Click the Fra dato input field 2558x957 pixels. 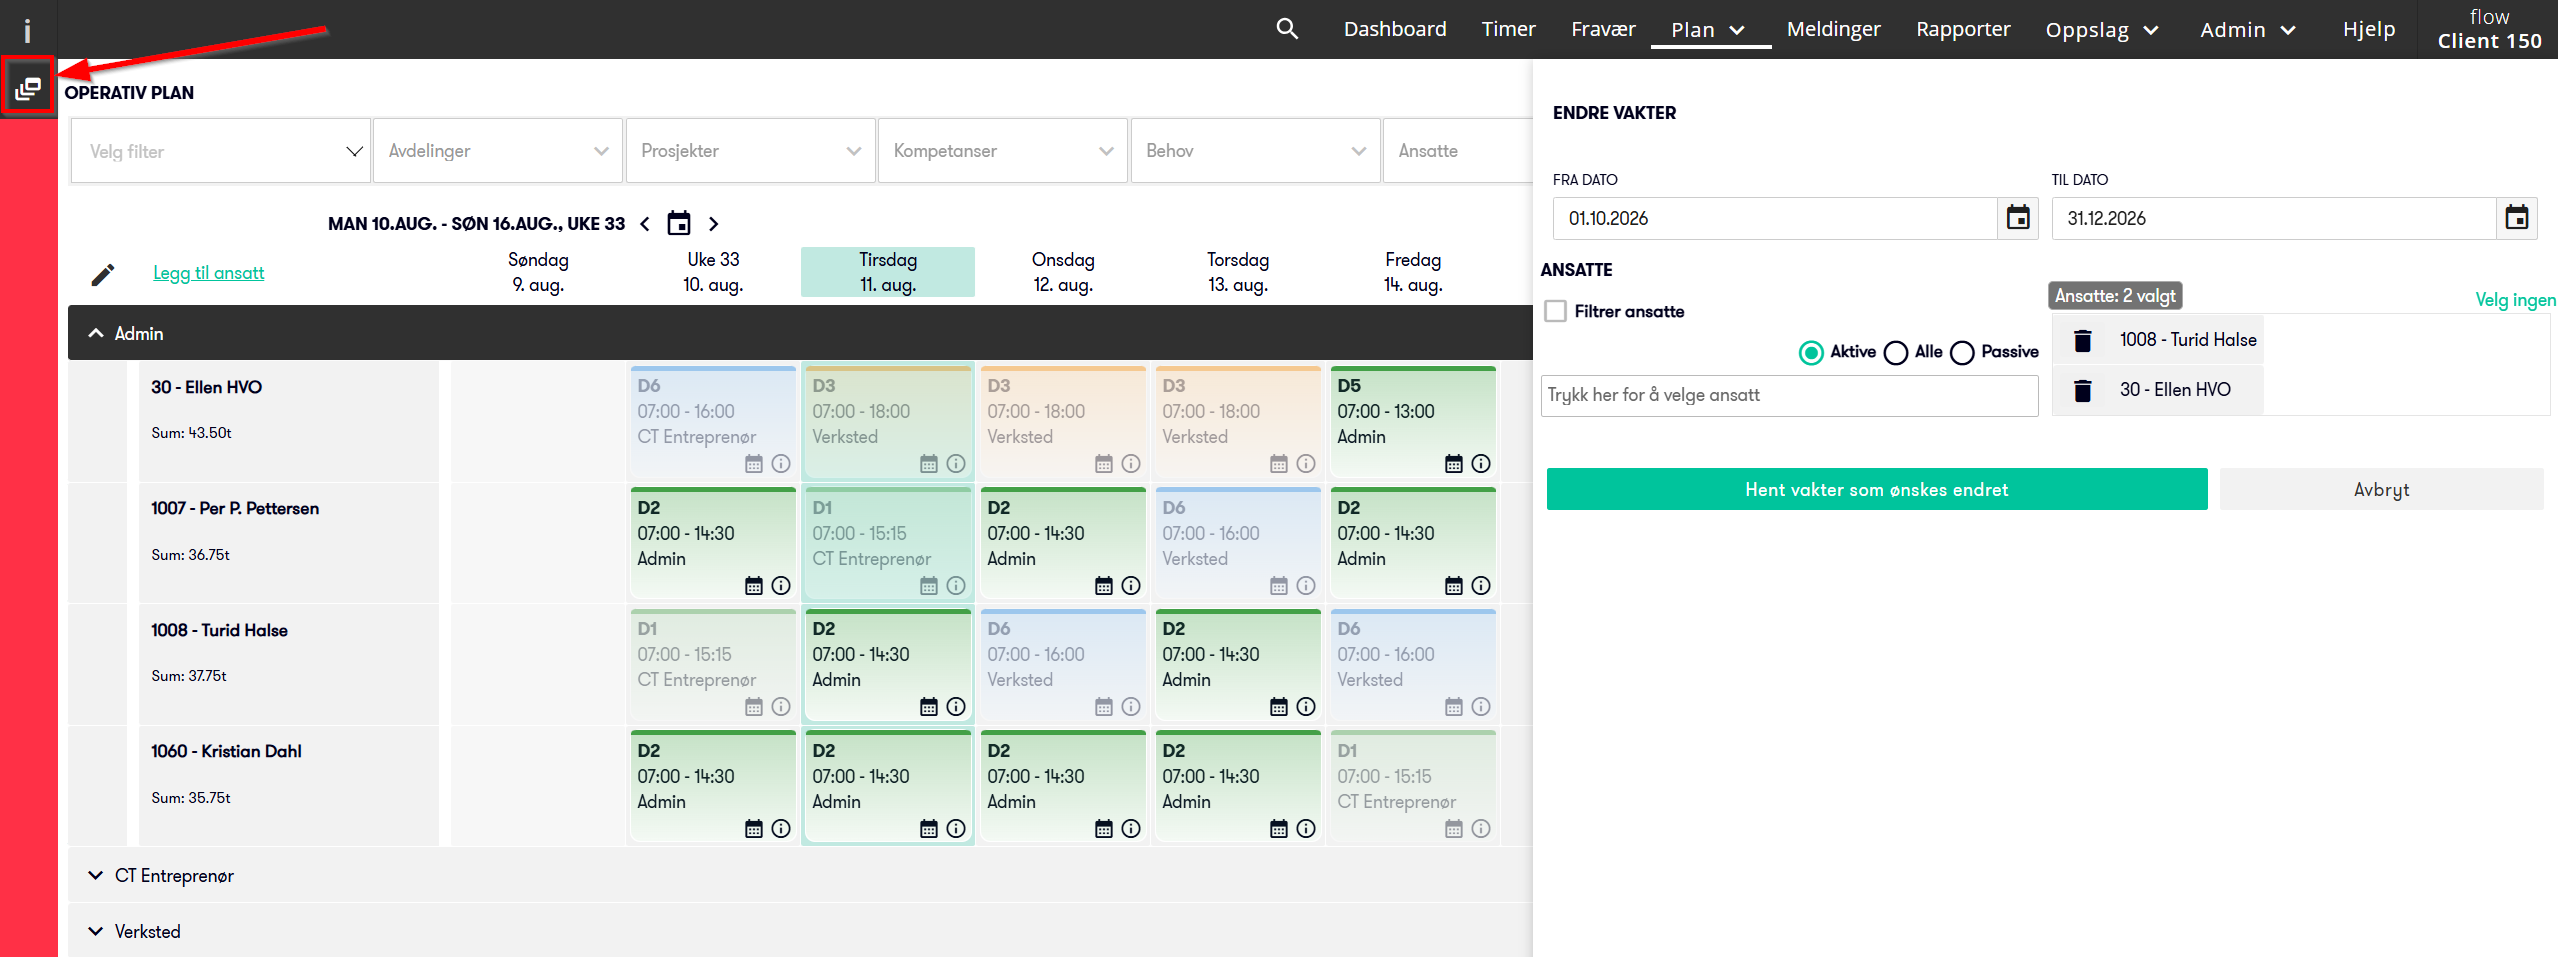point(1775,218)
